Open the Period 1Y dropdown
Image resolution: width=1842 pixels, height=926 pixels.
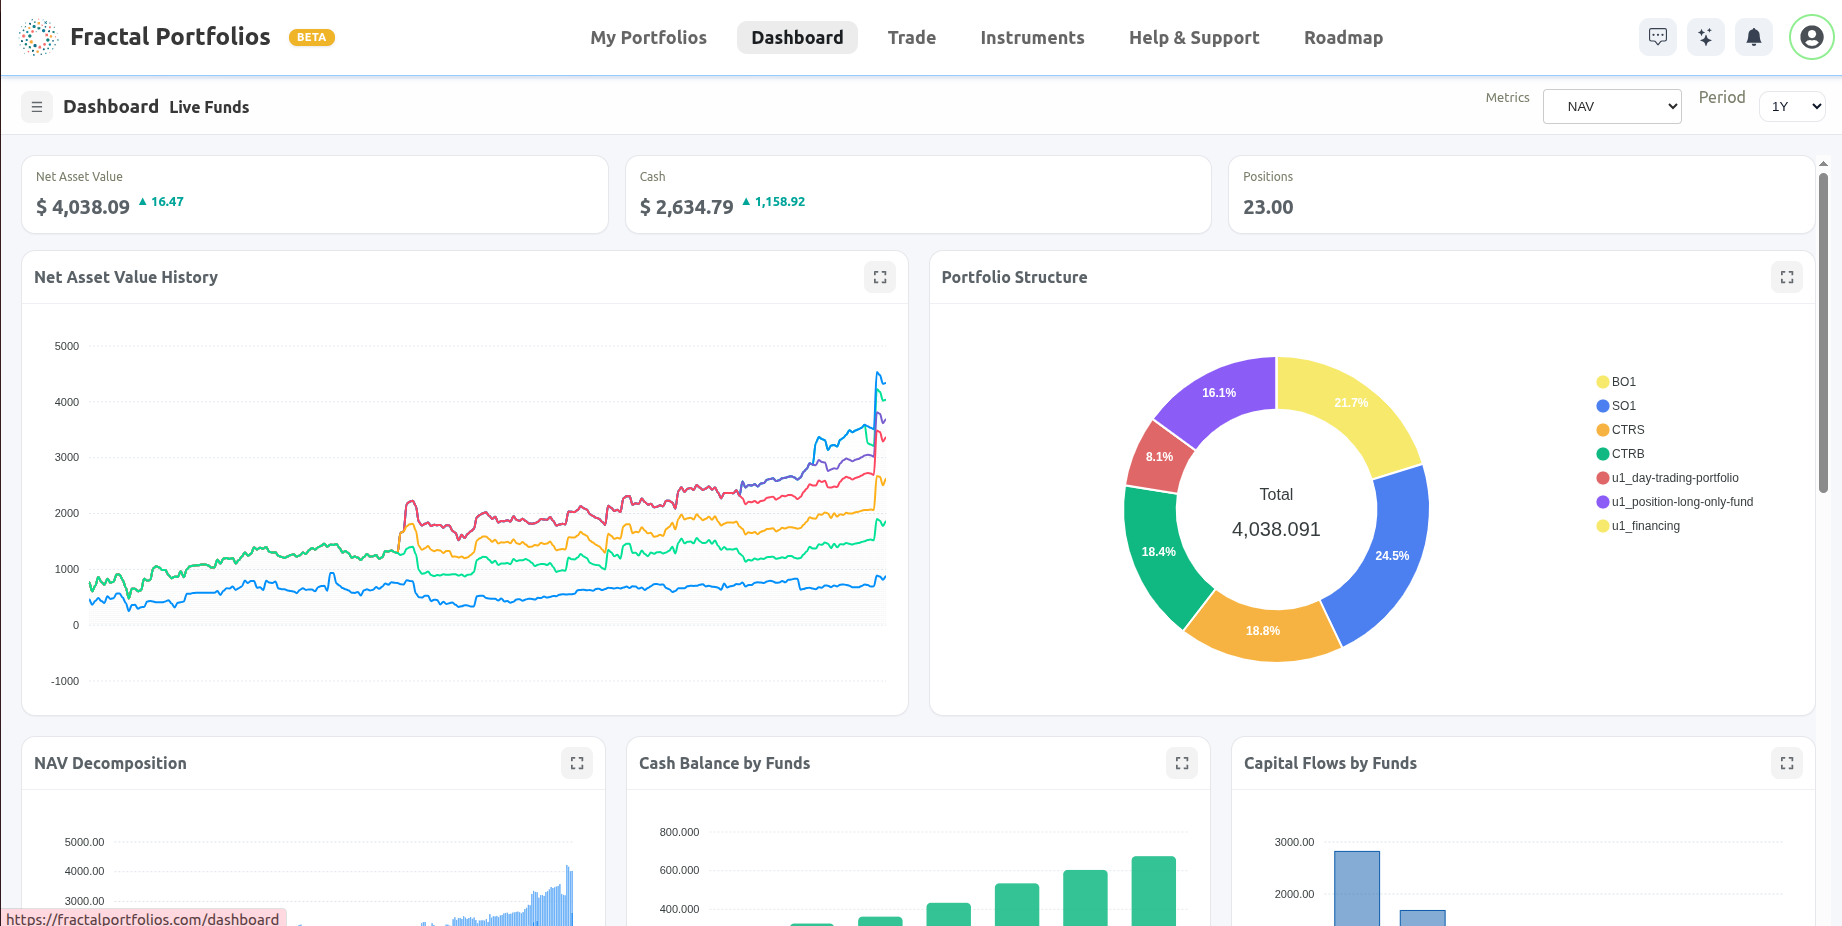(x=1792, y=105)
